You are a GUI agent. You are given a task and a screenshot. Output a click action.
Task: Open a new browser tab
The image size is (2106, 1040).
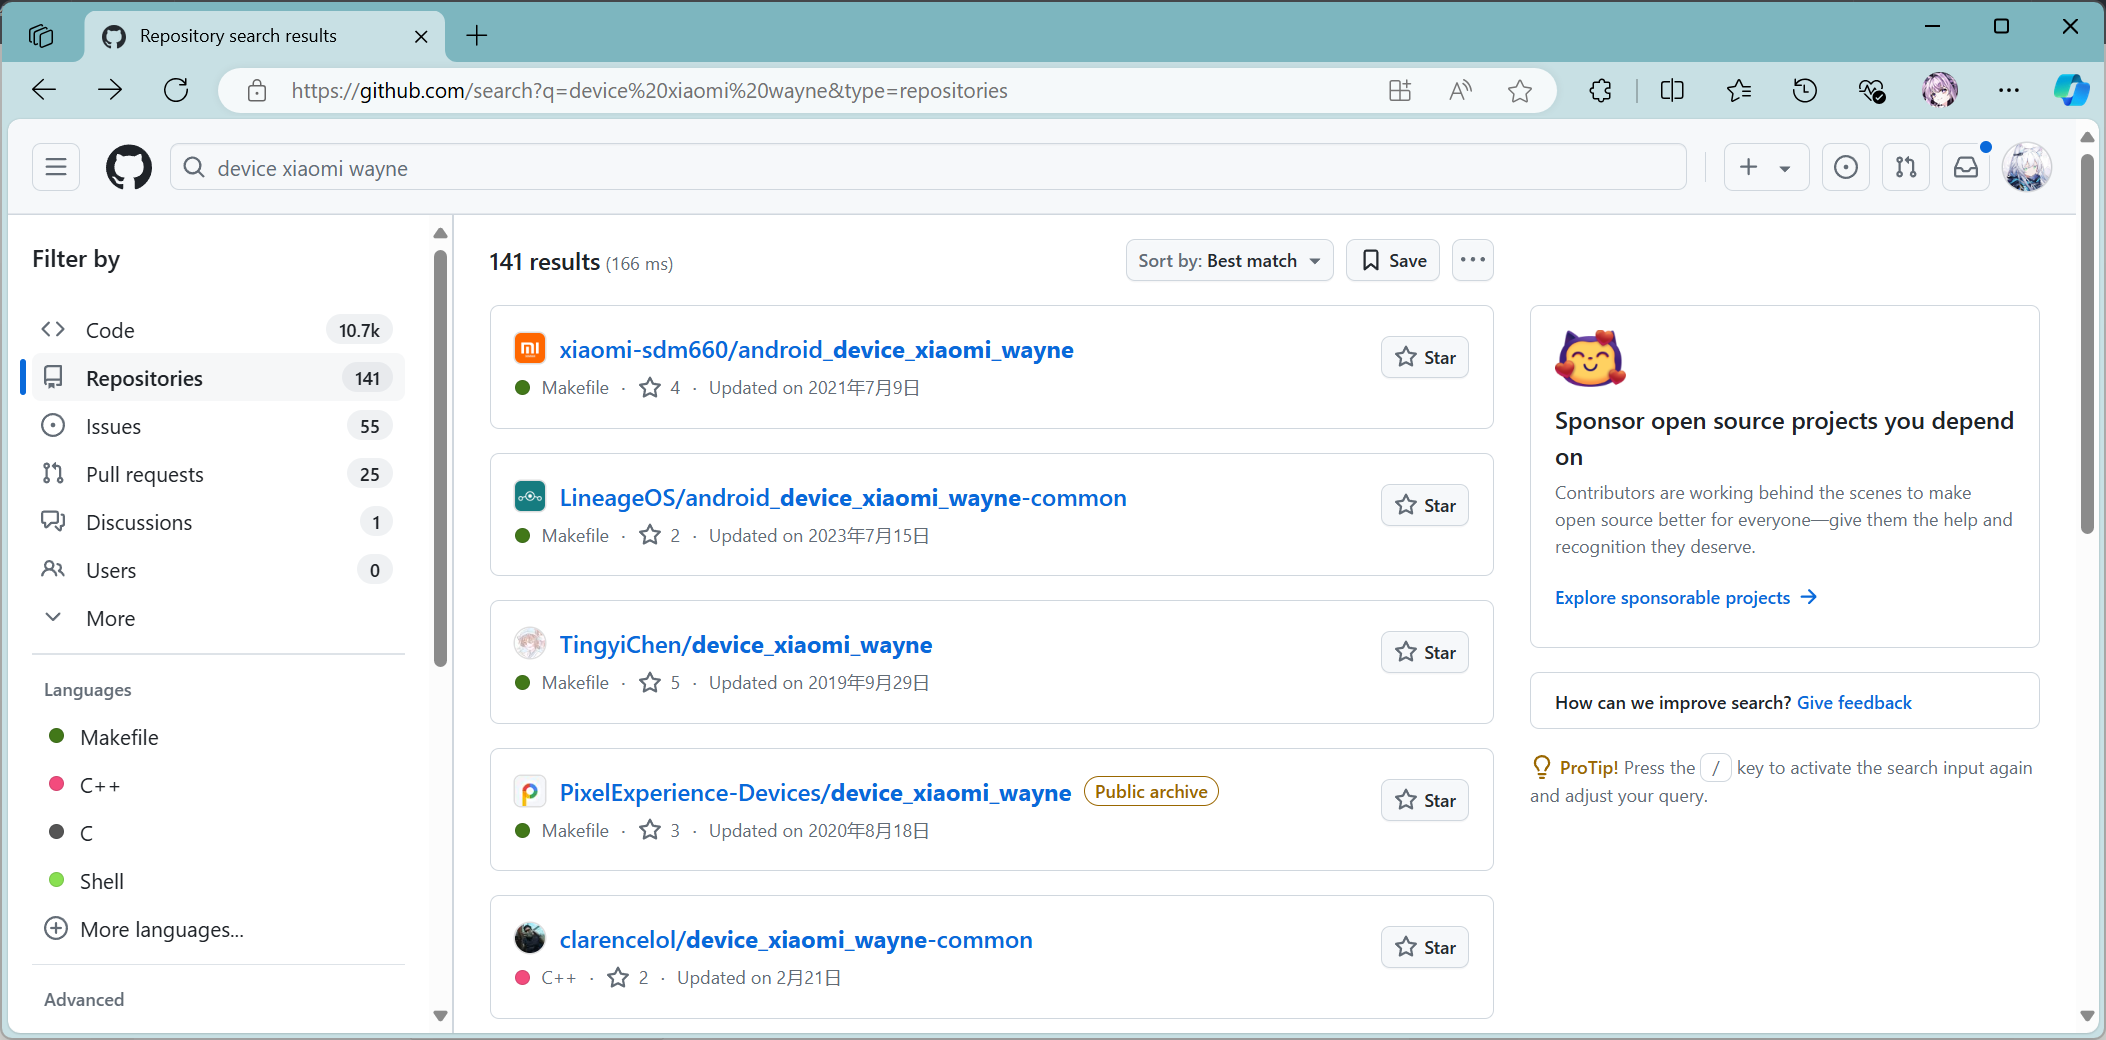click(477, 36)
